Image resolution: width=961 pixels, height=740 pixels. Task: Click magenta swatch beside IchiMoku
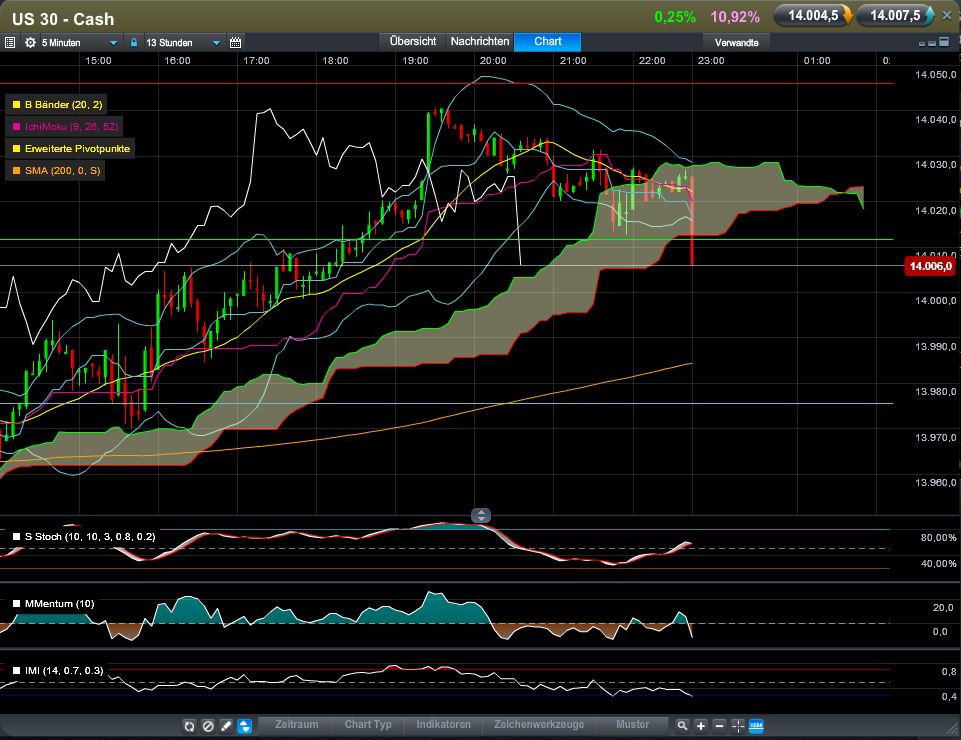point(17,127)
